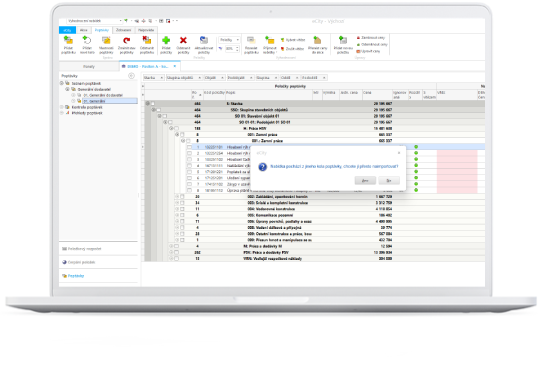
Task: Click the Přehledy poptávek chart icon
Action: click(x=68, y=113)
